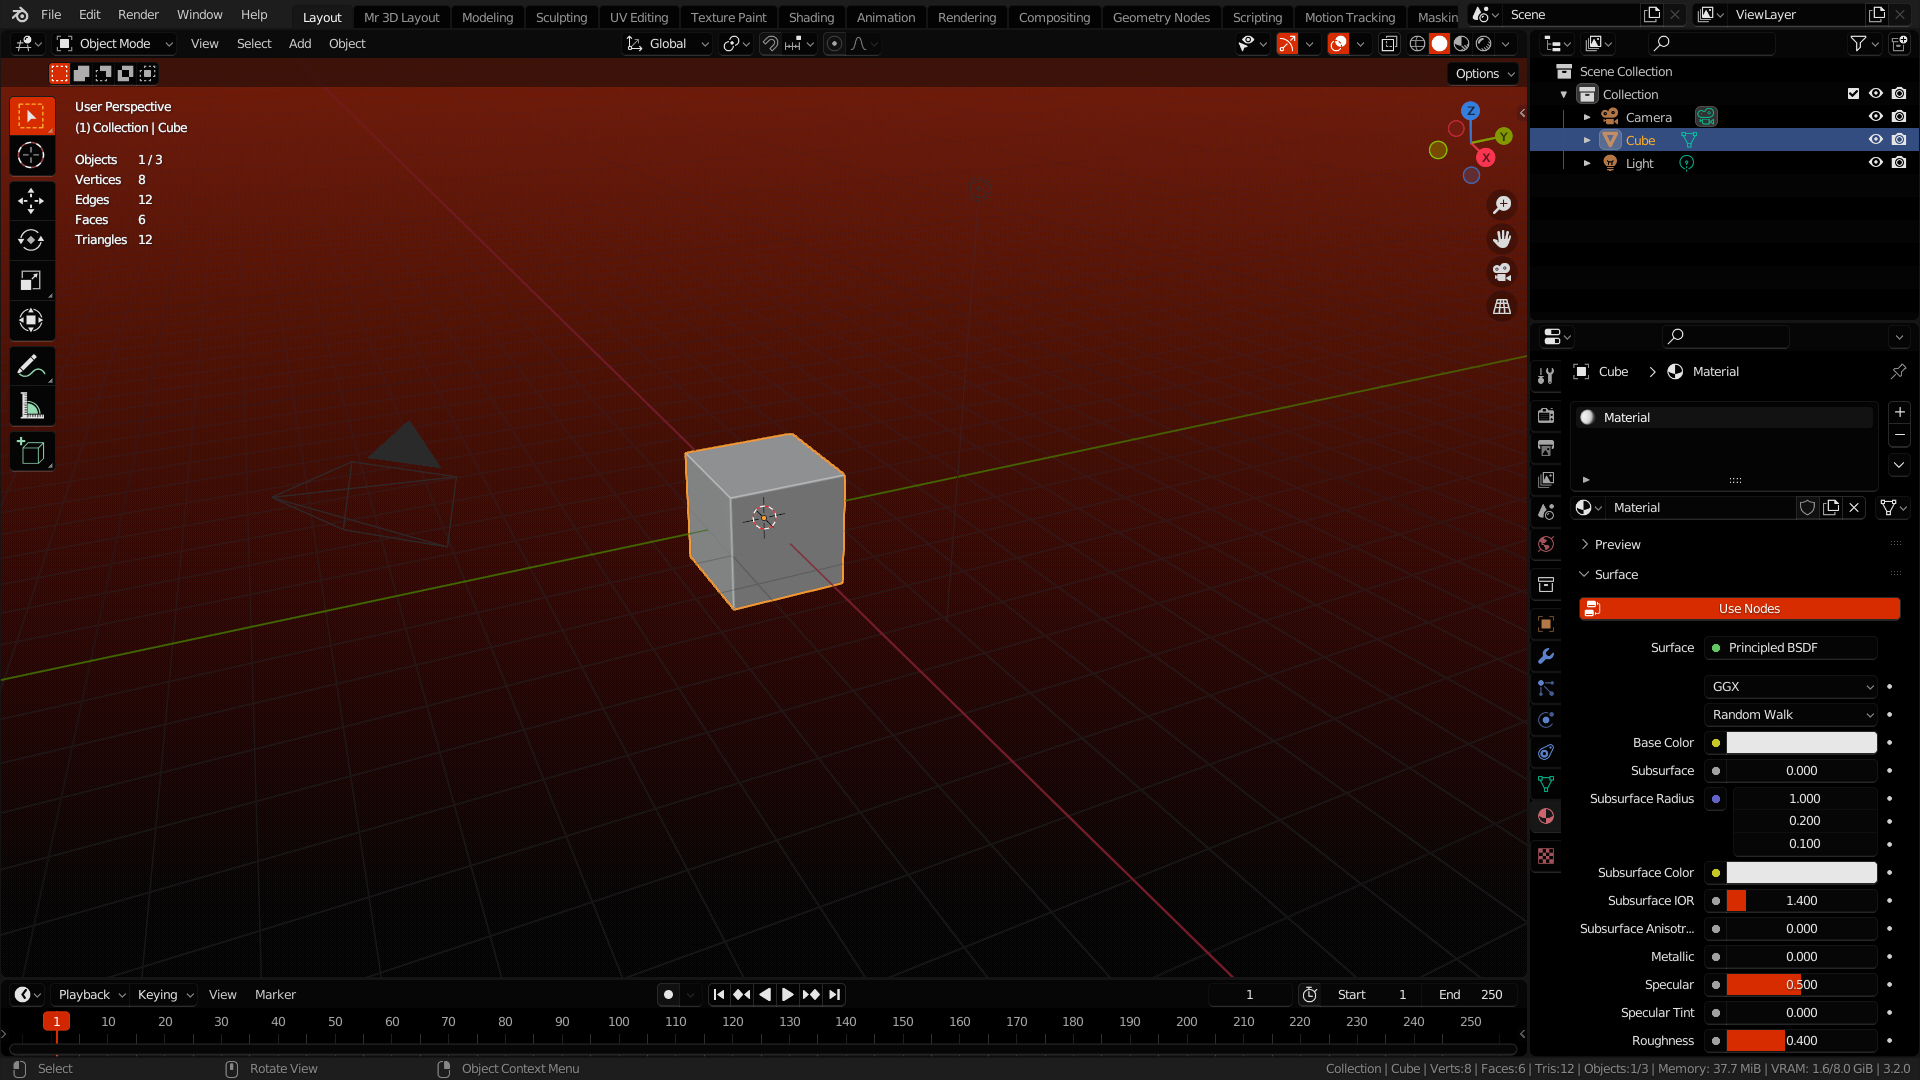Select the Rotate tool
Viewport: 1920px width, 1080px height.
(32, 240)
